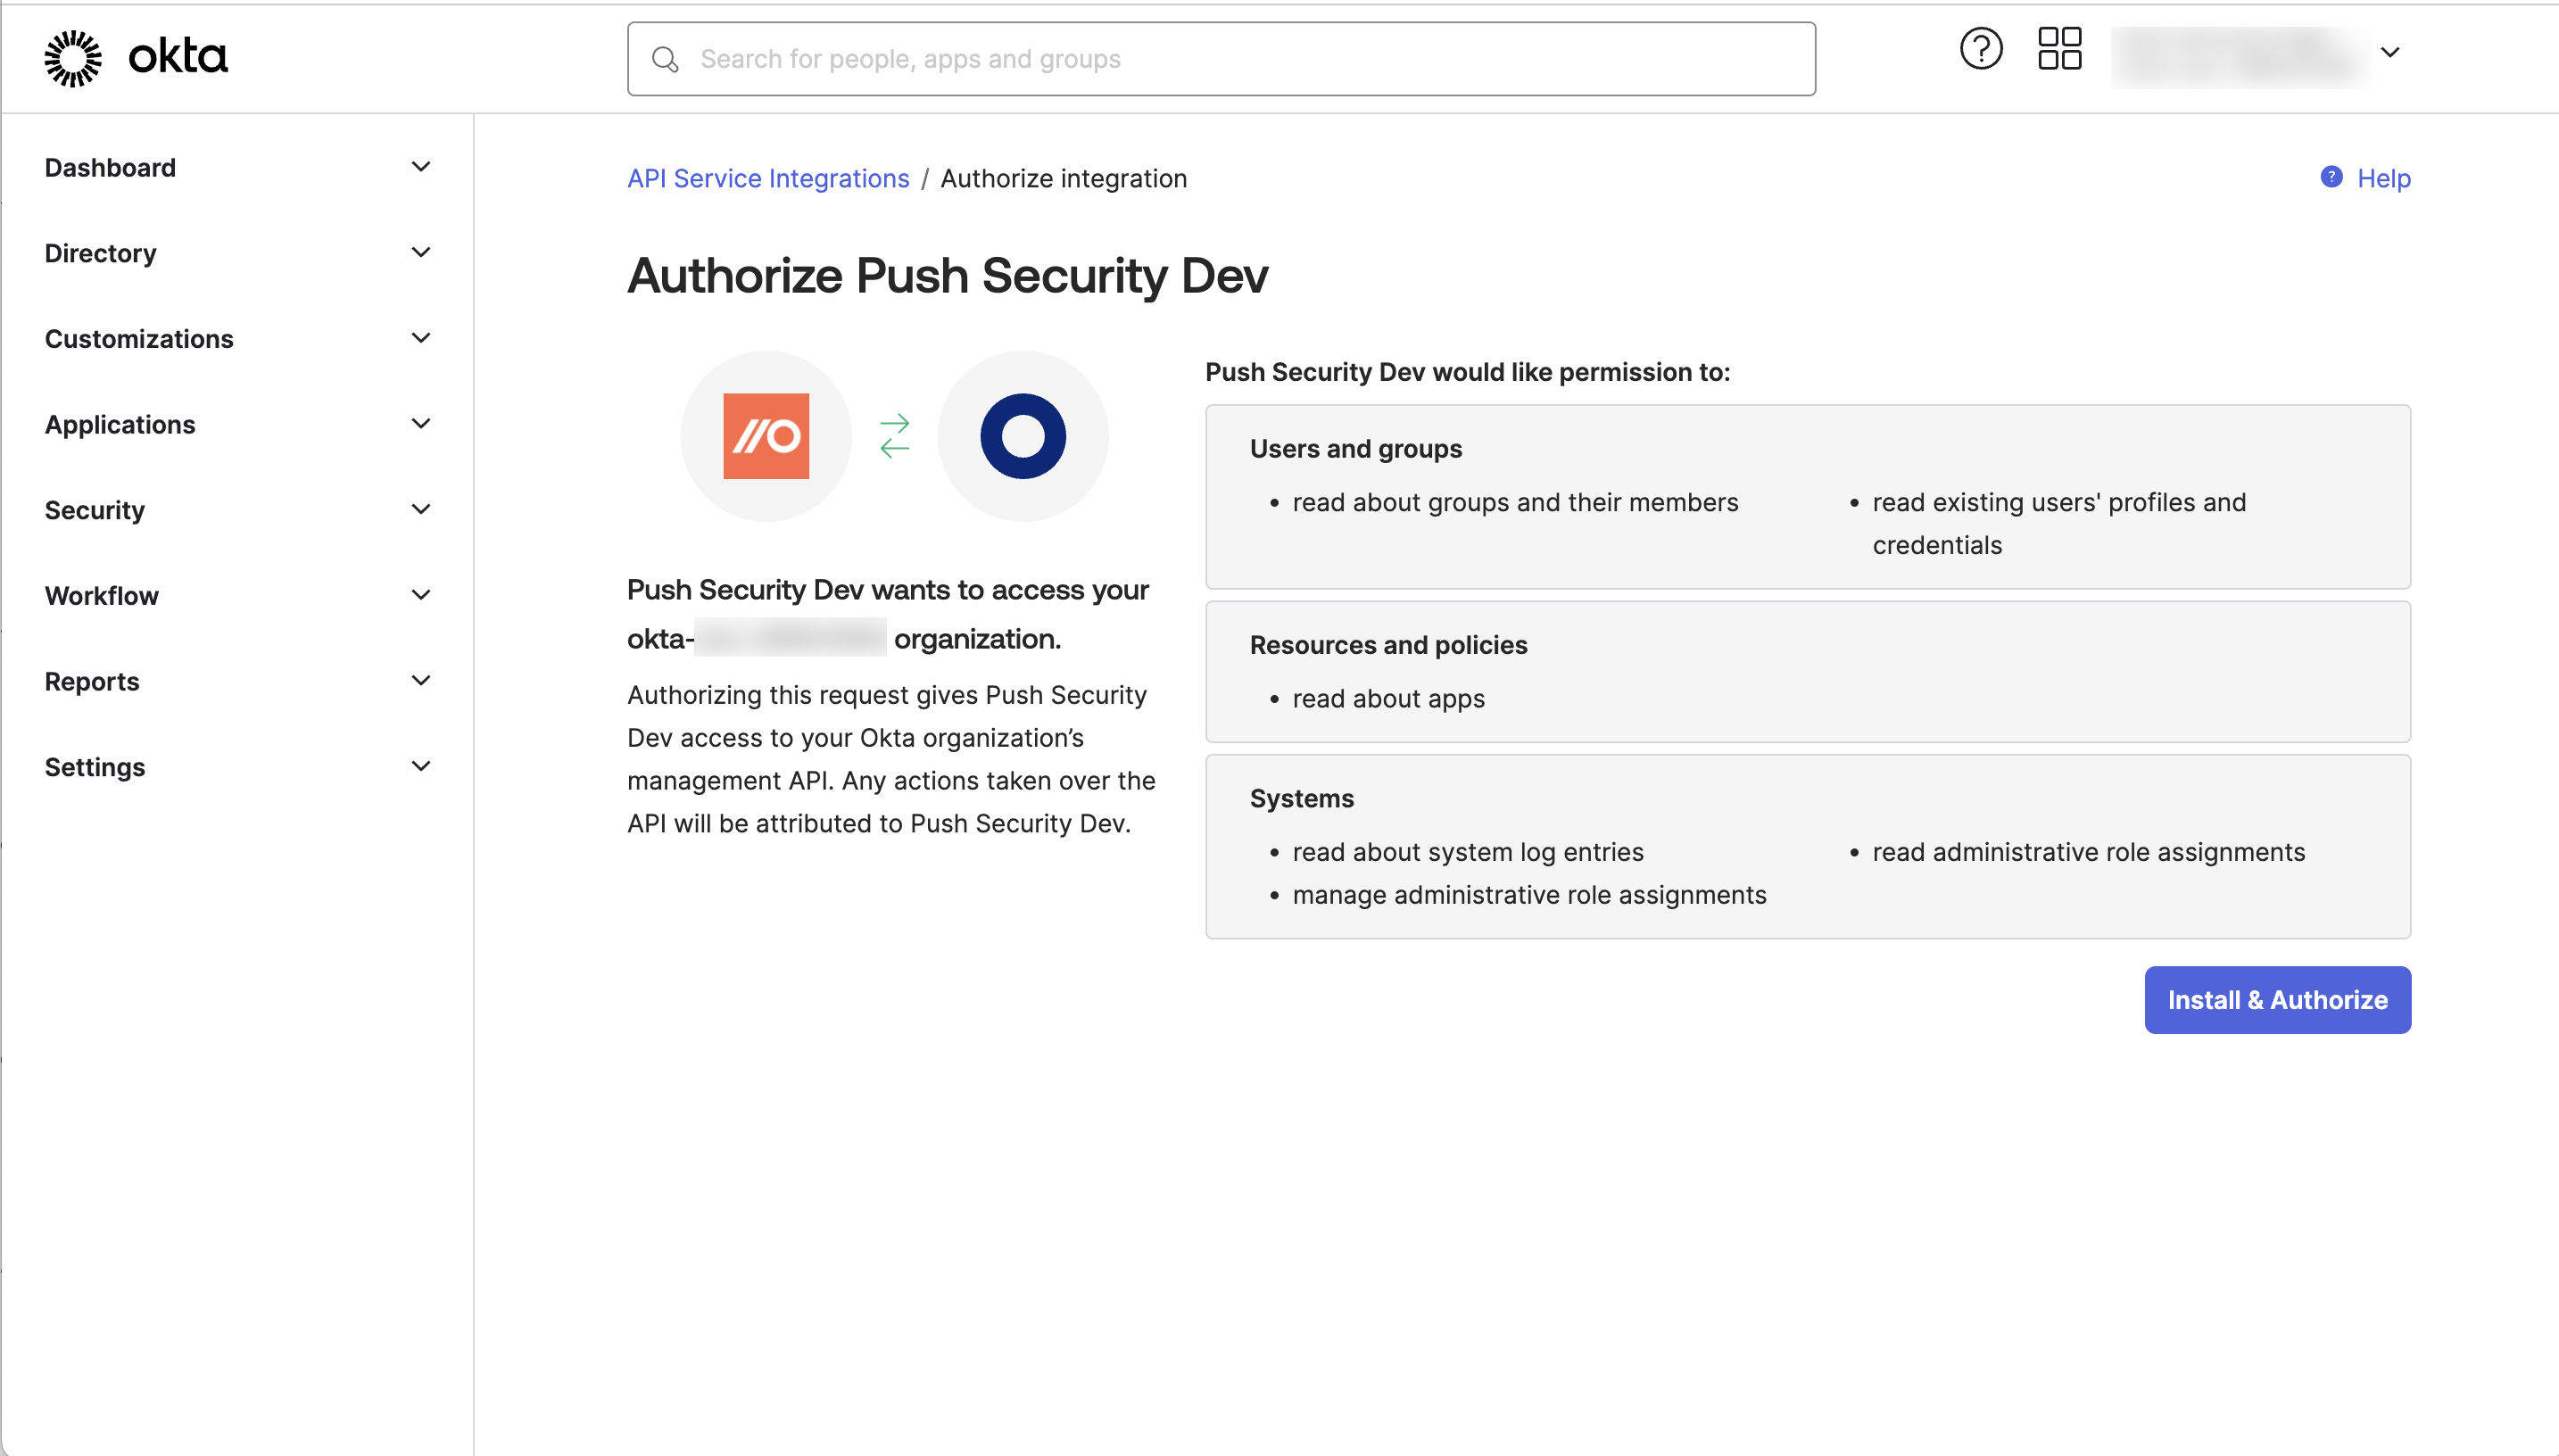The height and width of the screenshot is (1456, 2559).
Task: Select the Users and groups heading
Action: (1355, 449)
